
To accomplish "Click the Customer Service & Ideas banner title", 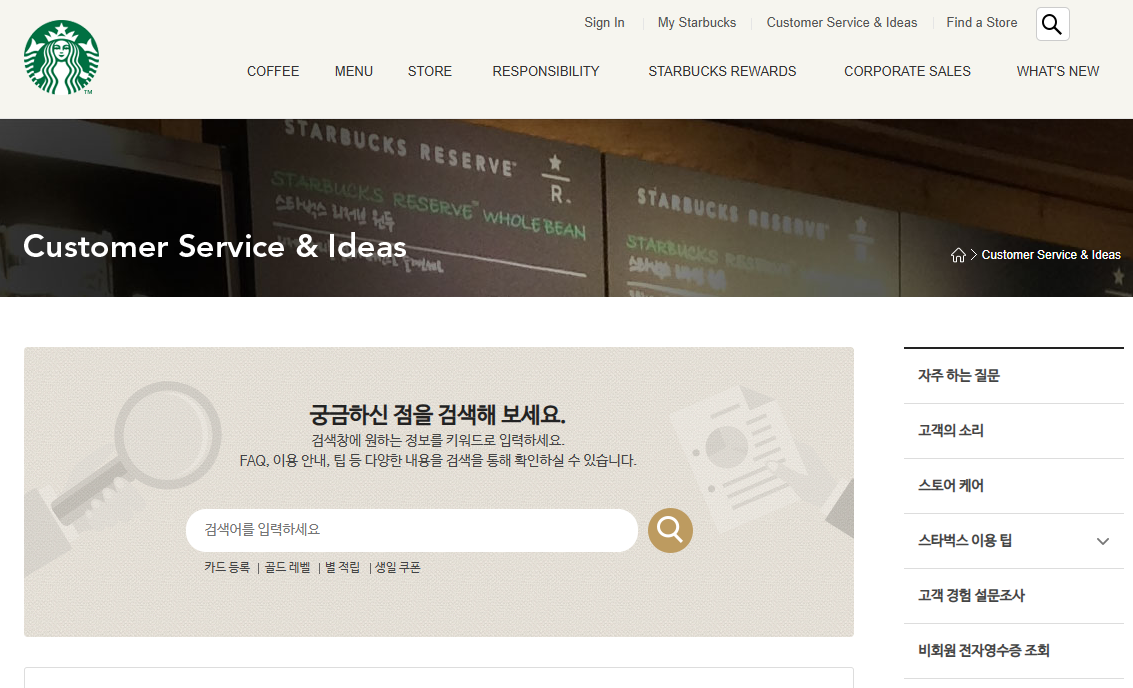I will coord(215,246).
